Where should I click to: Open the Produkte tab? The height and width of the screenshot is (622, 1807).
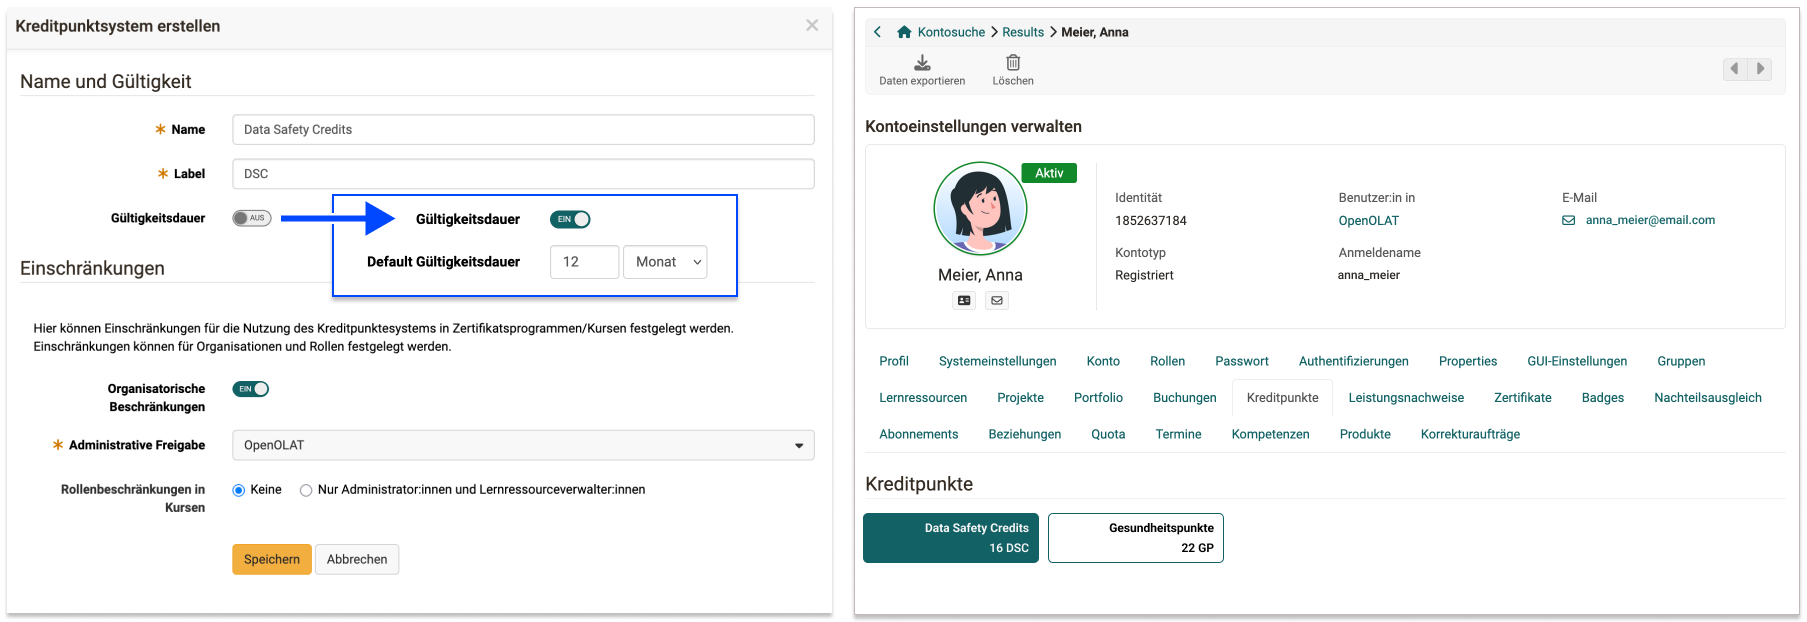[1365, 434]
